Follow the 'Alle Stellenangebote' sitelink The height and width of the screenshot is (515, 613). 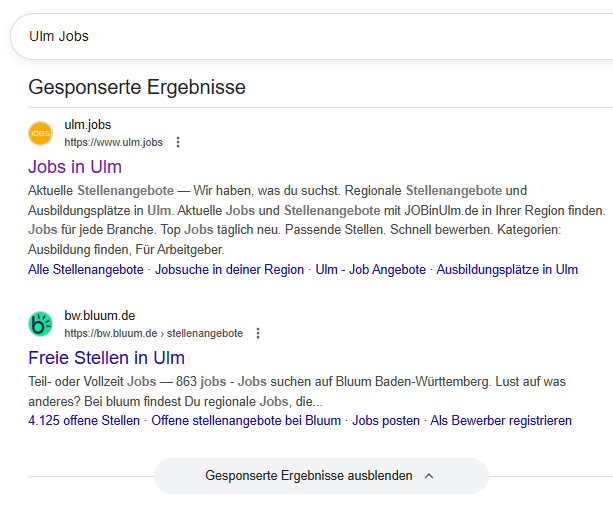[x=86, y=270]
